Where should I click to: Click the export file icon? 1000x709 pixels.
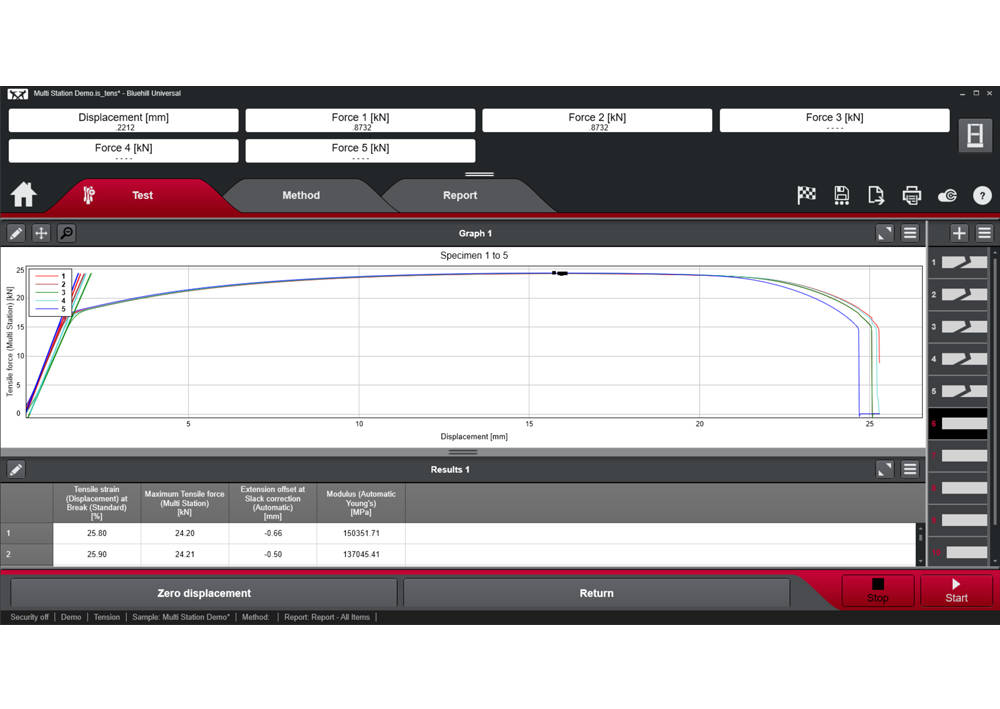[x=876, y=195]
